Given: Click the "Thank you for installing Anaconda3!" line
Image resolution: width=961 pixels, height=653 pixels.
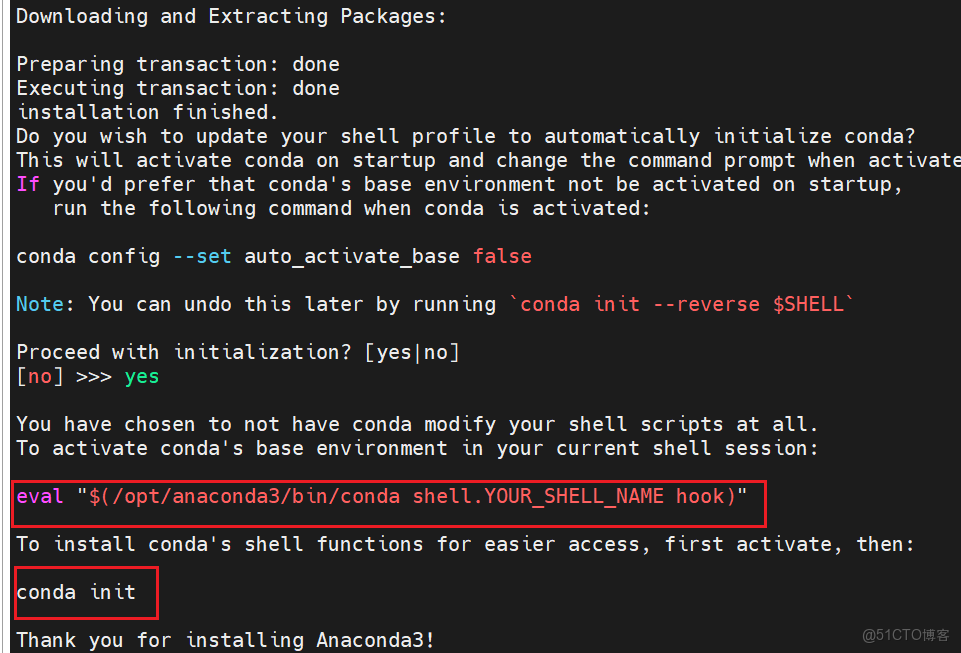Looking at the screenshot, I should click(x=226, y=640).
